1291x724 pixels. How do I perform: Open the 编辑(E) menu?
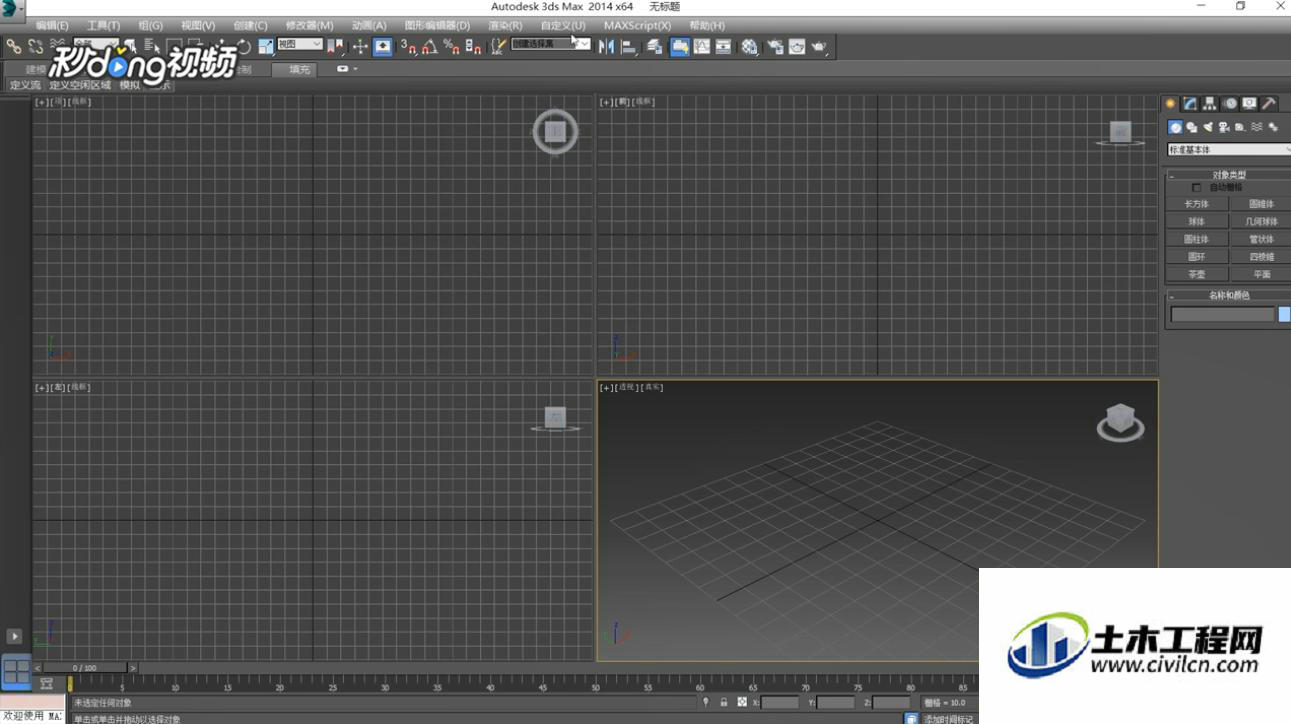pyautogui.click(x=52, y=25)
